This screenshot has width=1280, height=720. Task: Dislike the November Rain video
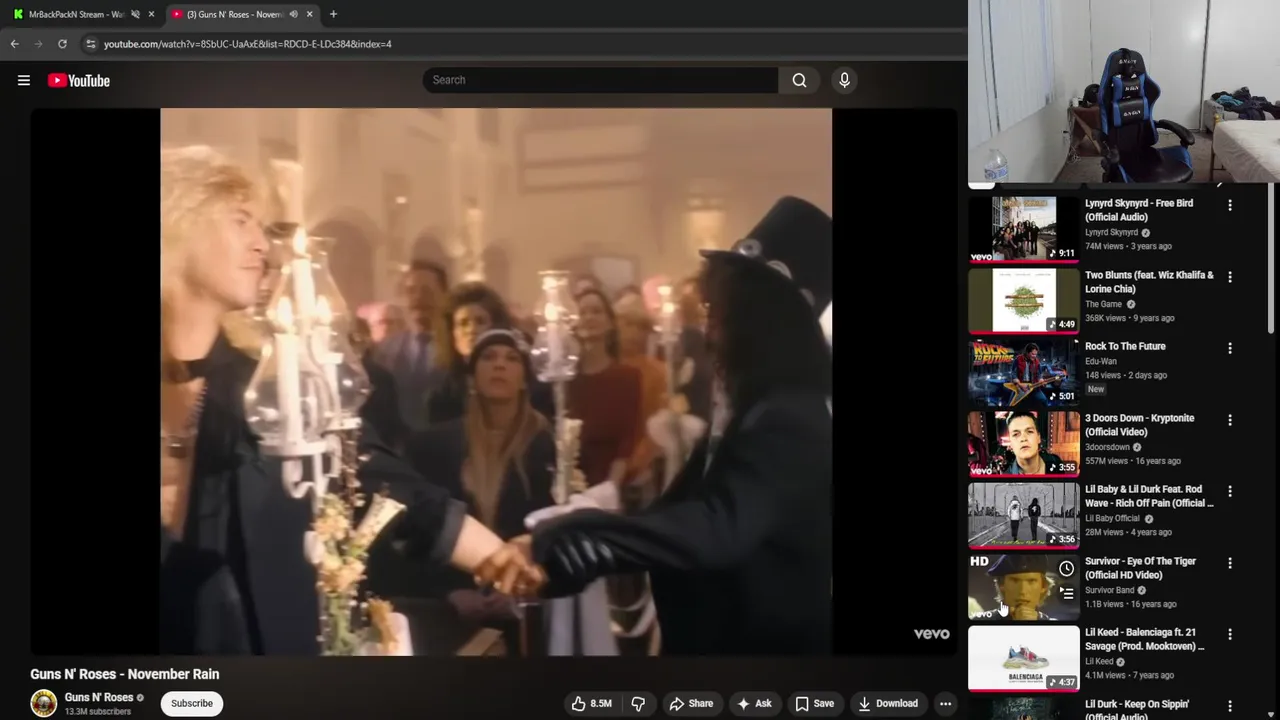[638, 704]
